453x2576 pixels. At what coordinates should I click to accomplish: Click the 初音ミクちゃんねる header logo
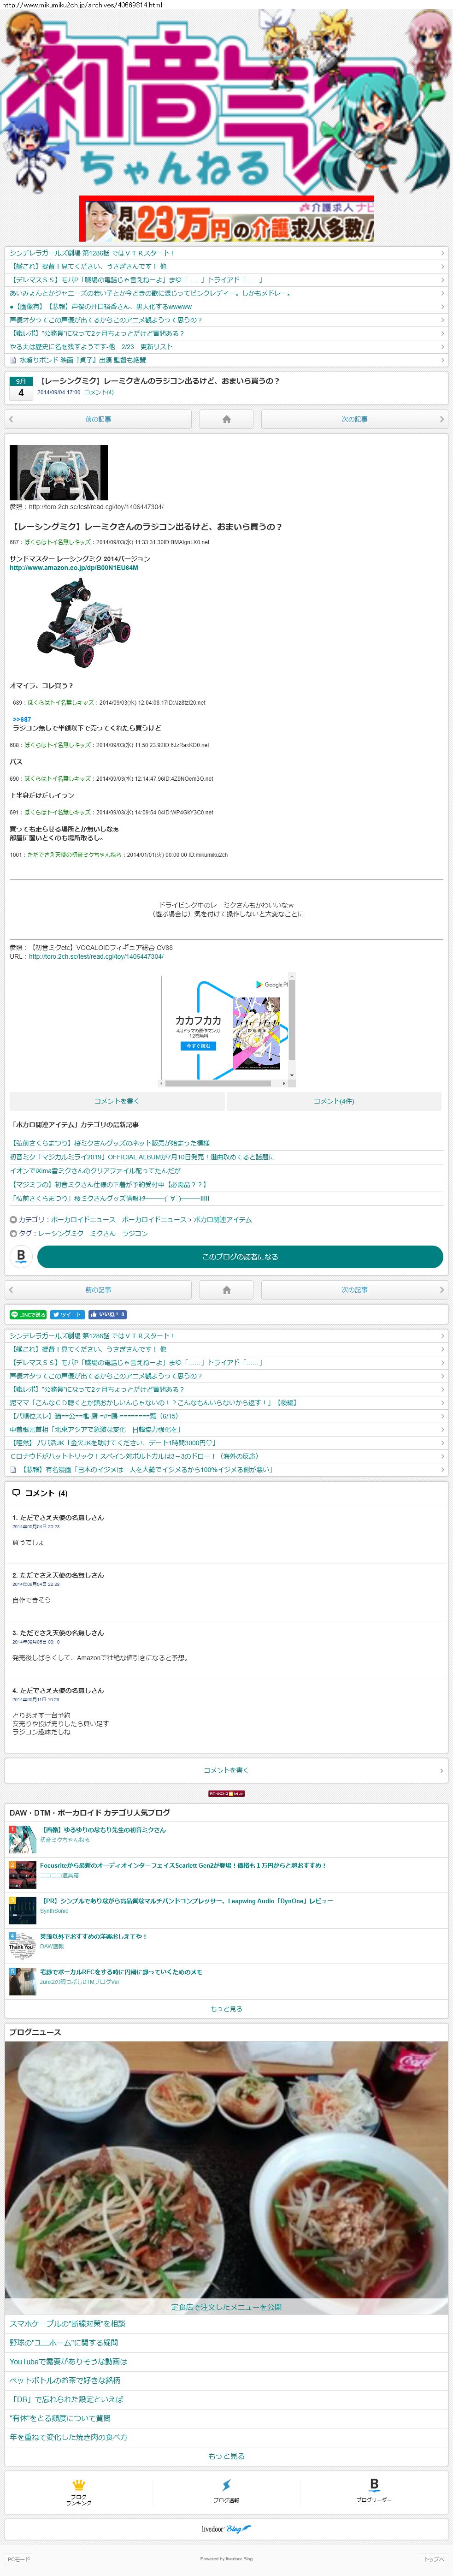point(226,102)
